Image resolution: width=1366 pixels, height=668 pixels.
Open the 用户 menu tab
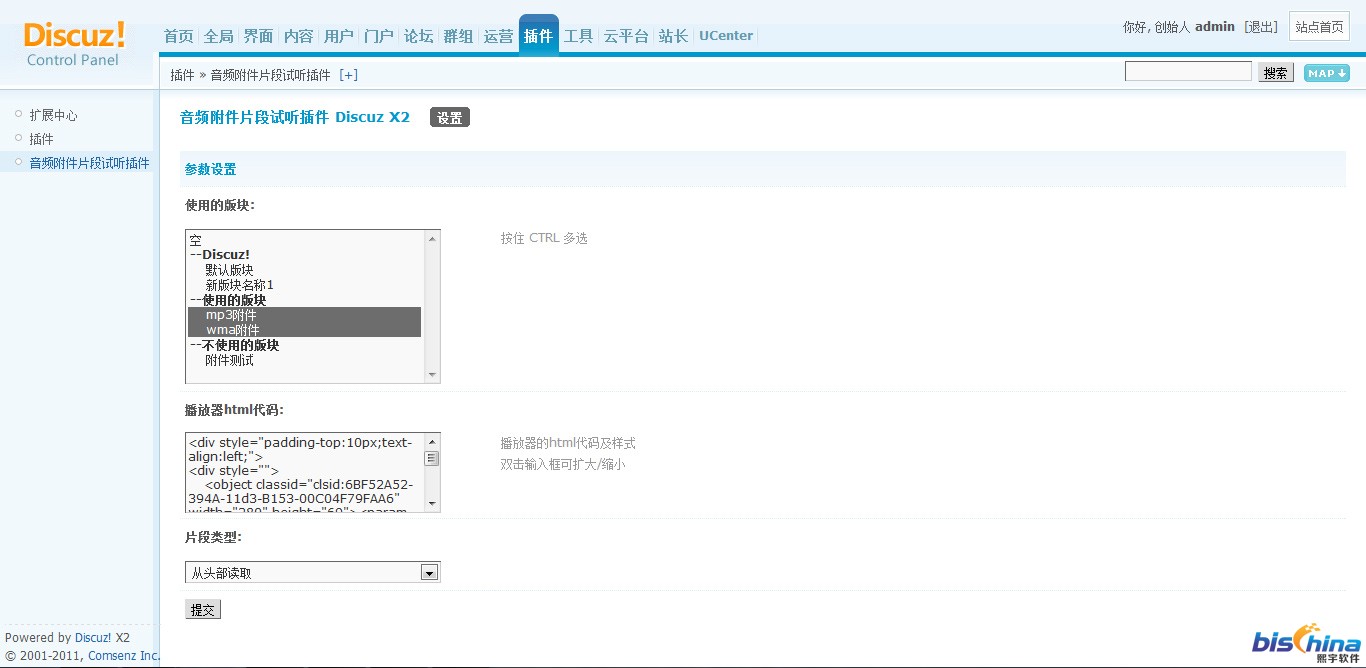tap(339, 36)
